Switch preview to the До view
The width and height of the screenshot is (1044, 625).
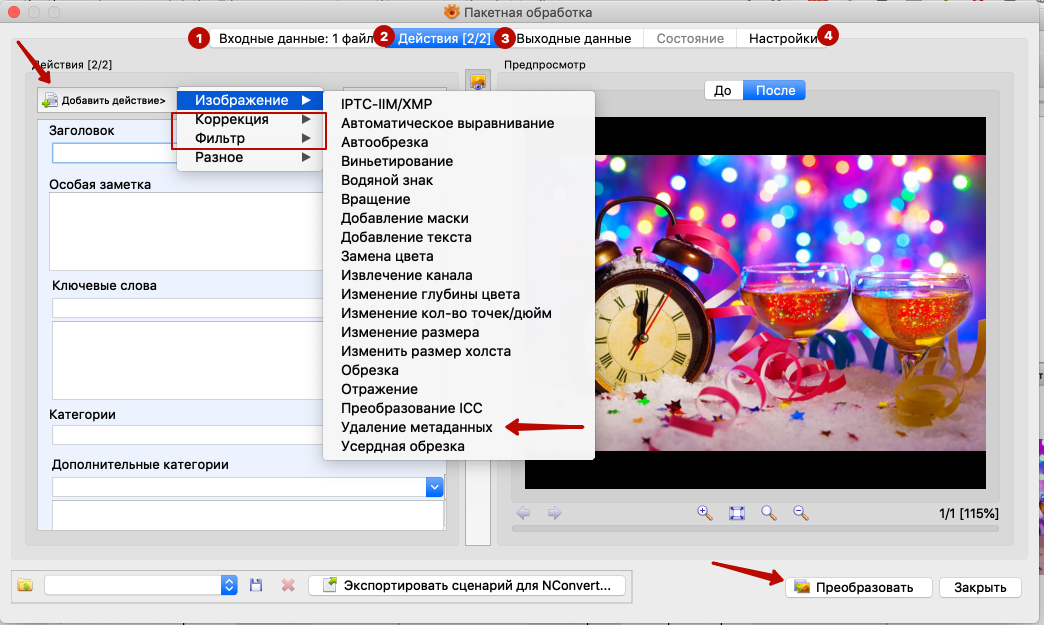click(723, 90)
